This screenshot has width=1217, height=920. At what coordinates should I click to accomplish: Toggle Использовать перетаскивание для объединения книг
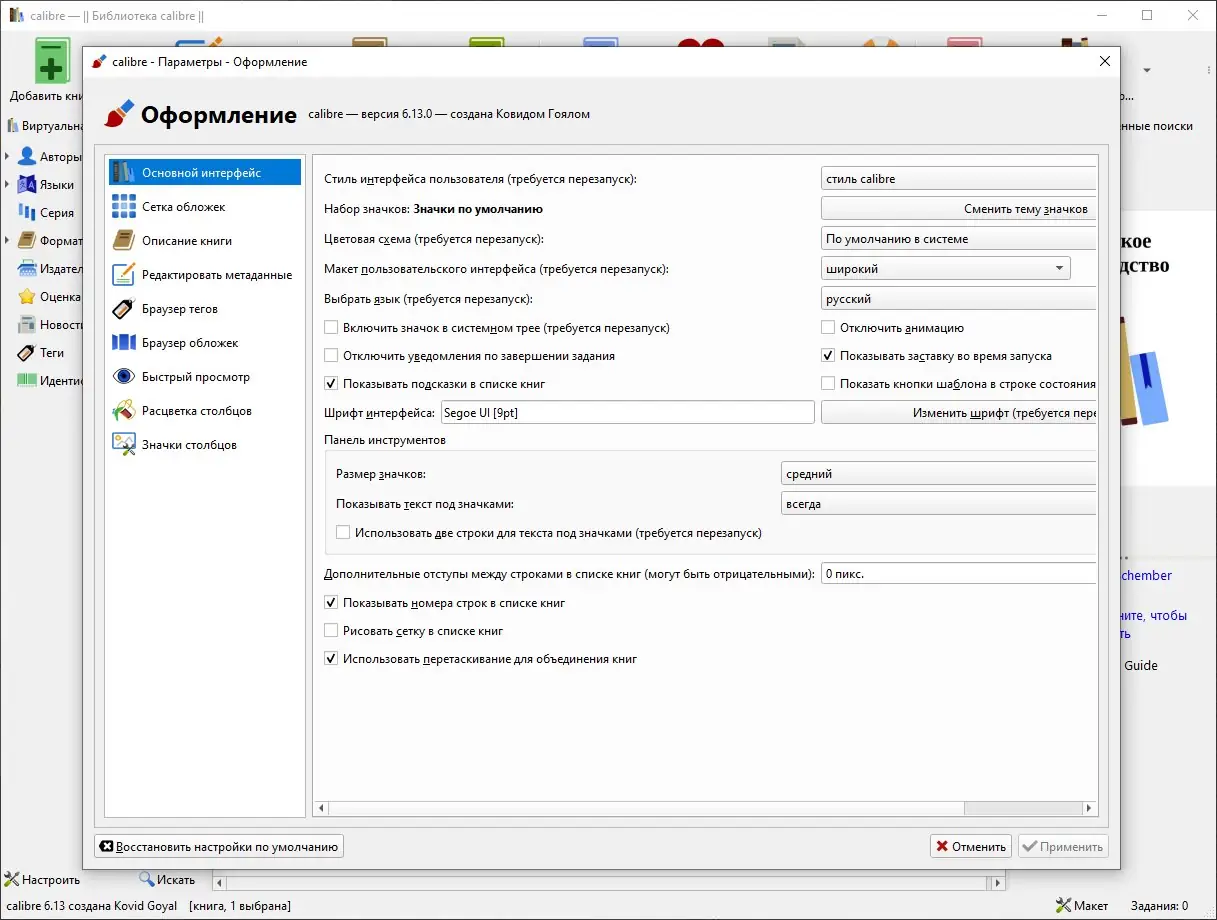point(331,660)
